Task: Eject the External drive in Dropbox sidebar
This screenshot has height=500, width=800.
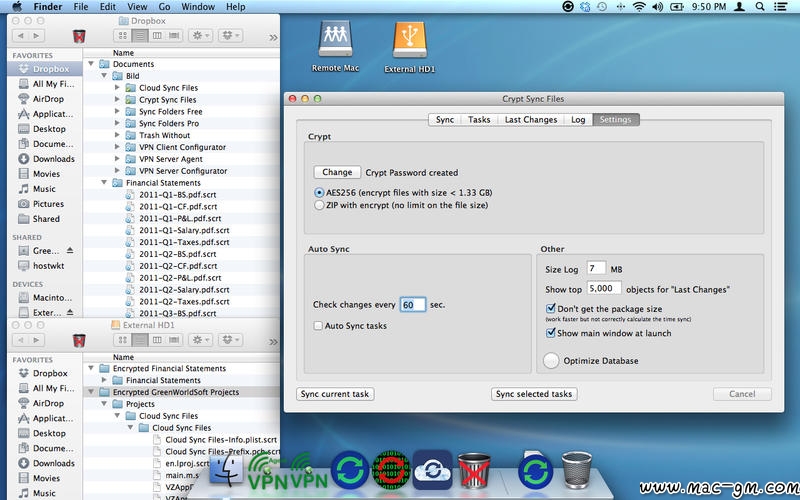Action: (70, 312)
